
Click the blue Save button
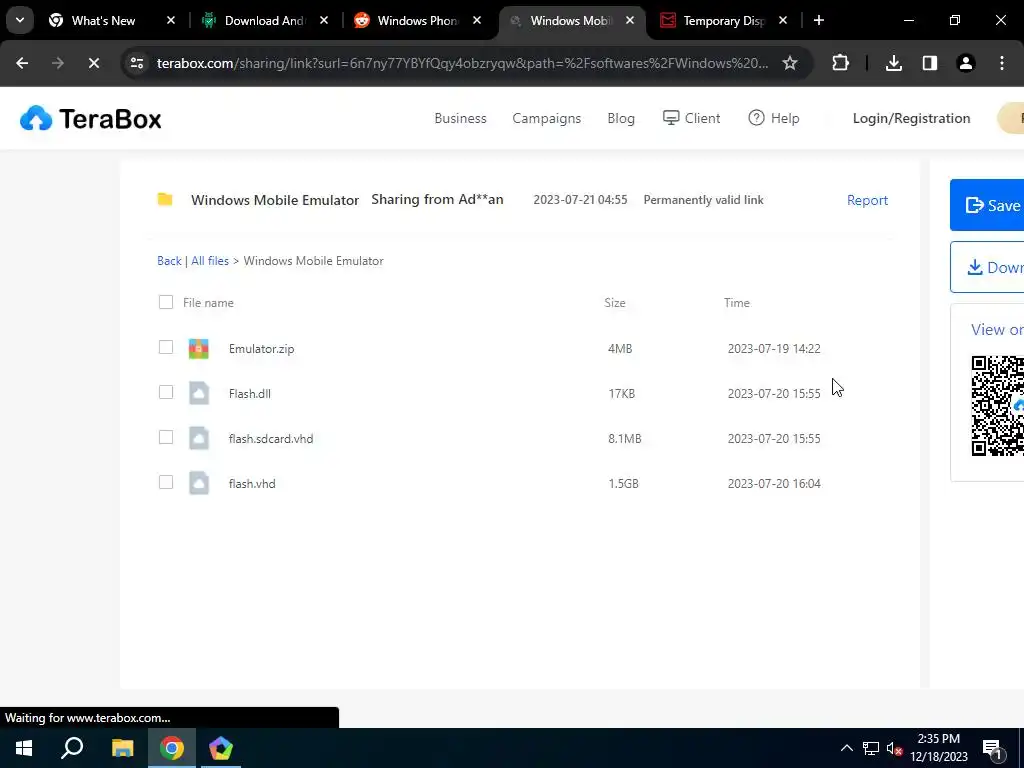click(x=987, y=205)
